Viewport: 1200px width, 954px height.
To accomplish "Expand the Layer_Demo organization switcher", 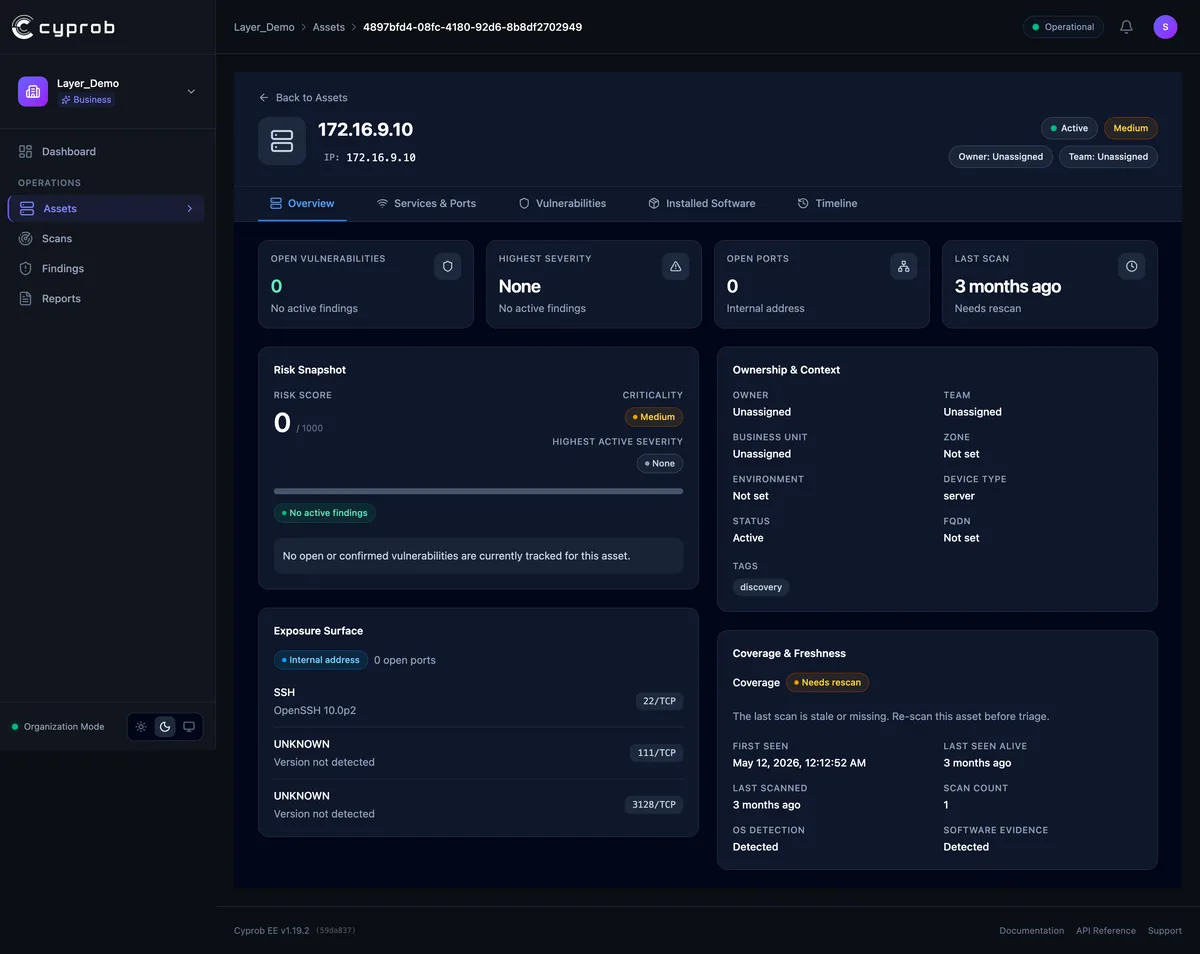I will (x=191, y=92).
